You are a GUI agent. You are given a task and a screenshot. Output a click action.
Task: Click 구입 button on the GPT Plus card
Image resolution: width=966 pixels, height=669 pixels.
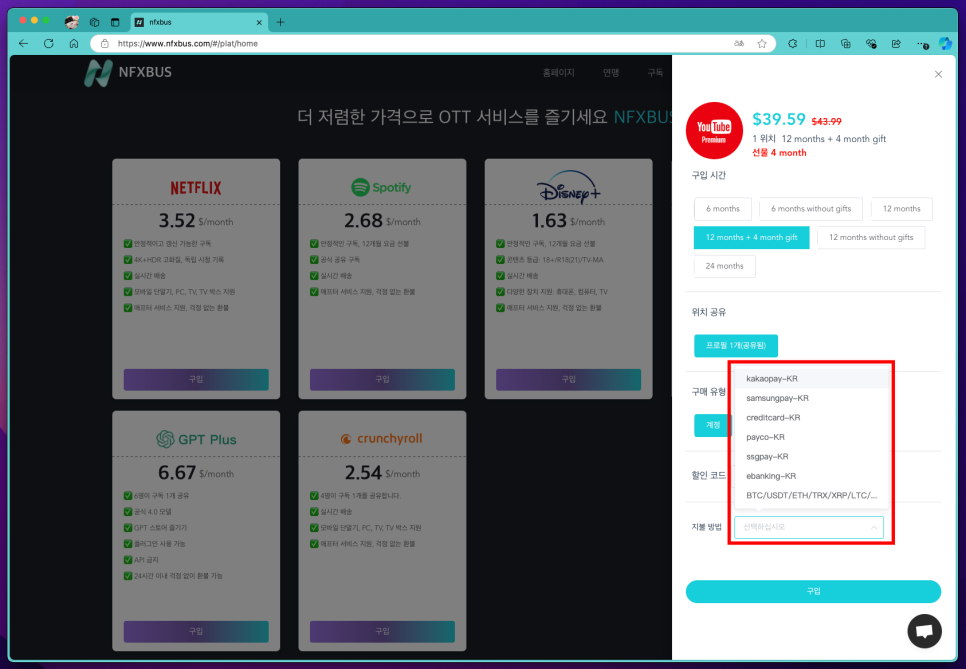[196, 631]
